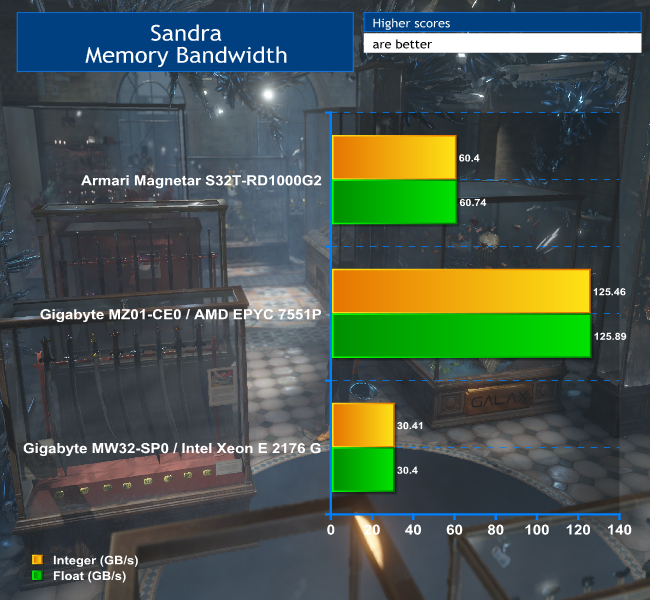Screen dimensions: 650x600
Task: Click the 'Higher scores' header box
Action: click(502, 22)
